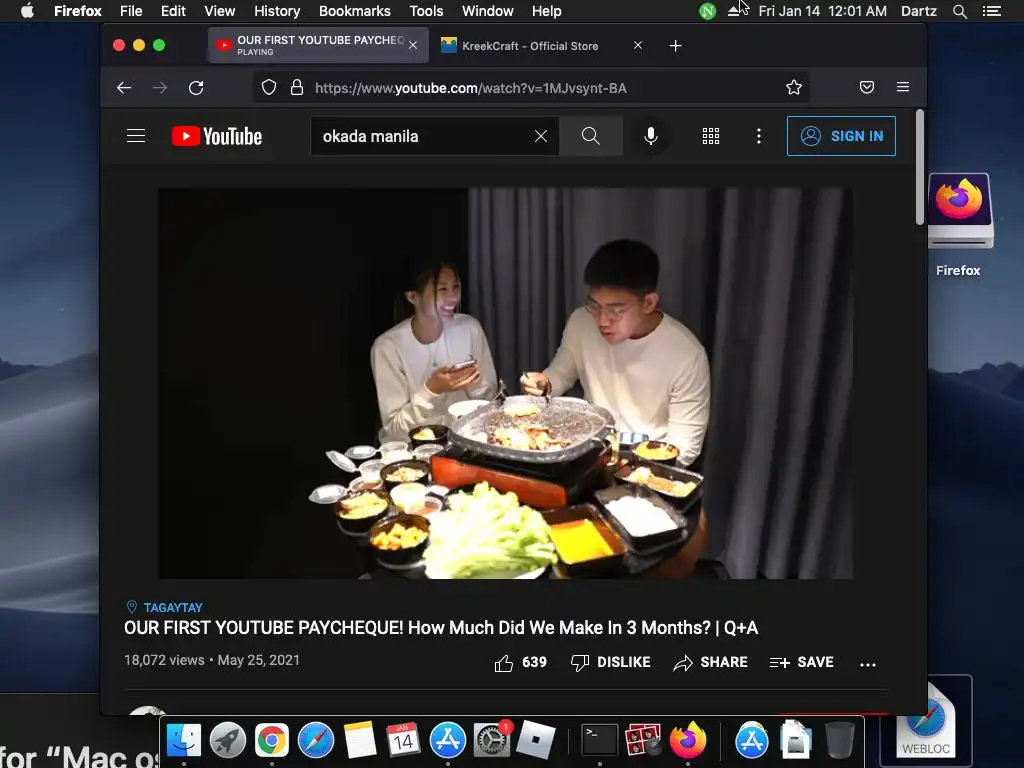Select the OUR FIRST YOUTUBE PAYCHEQUE tab

pos(319,45)
